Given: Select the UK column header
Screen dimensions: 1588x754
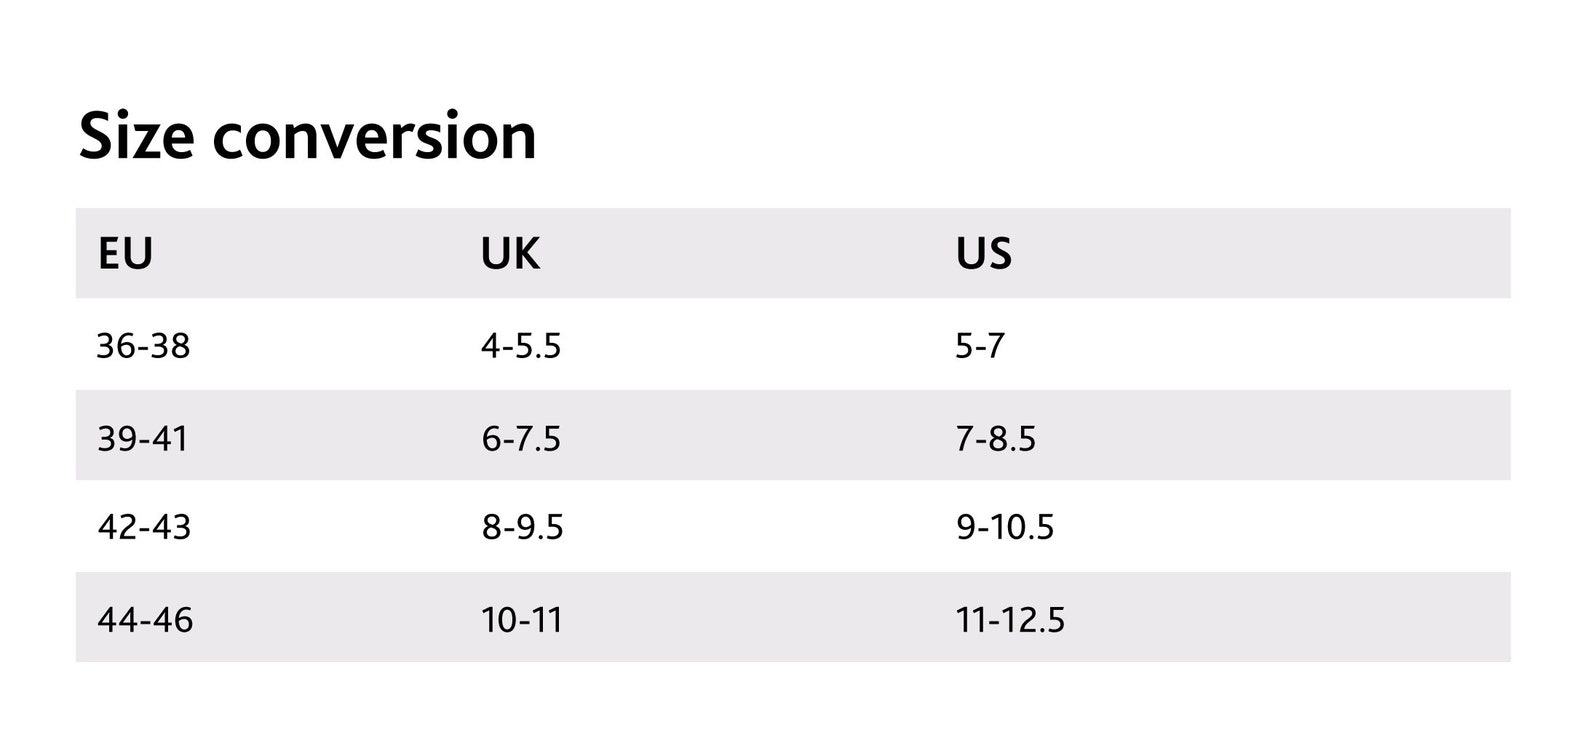Looking at the screenshot, I should pos(510,254).
